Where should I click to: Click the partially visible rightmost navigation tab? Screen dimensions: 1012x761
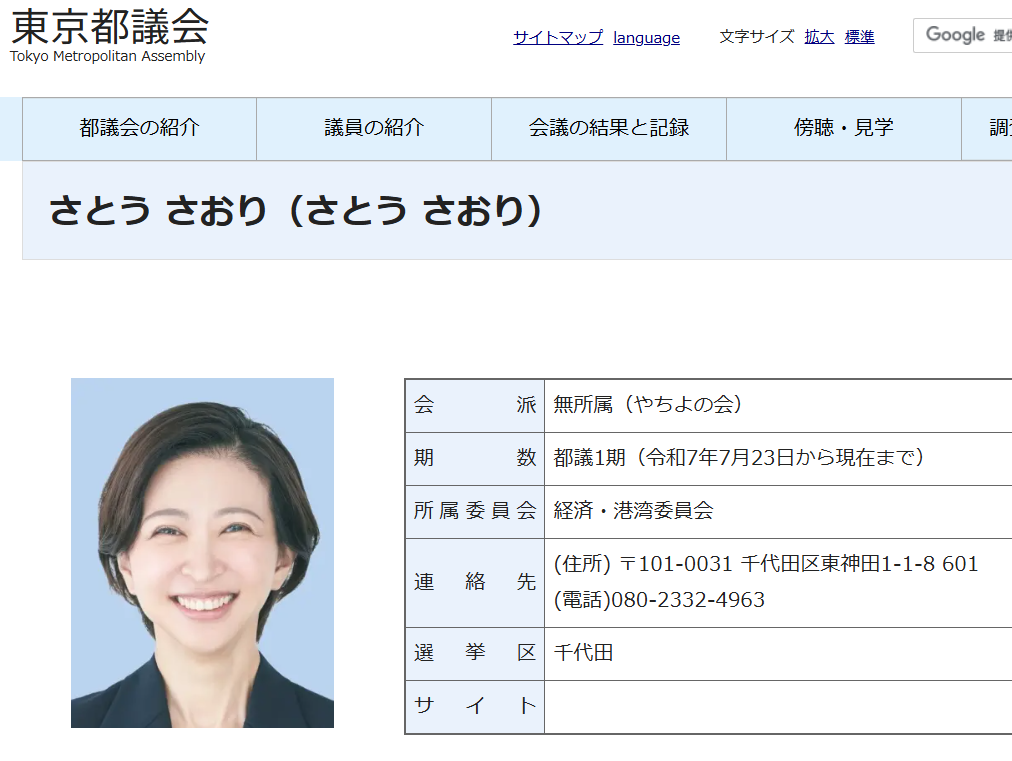[x=988, y=128]
